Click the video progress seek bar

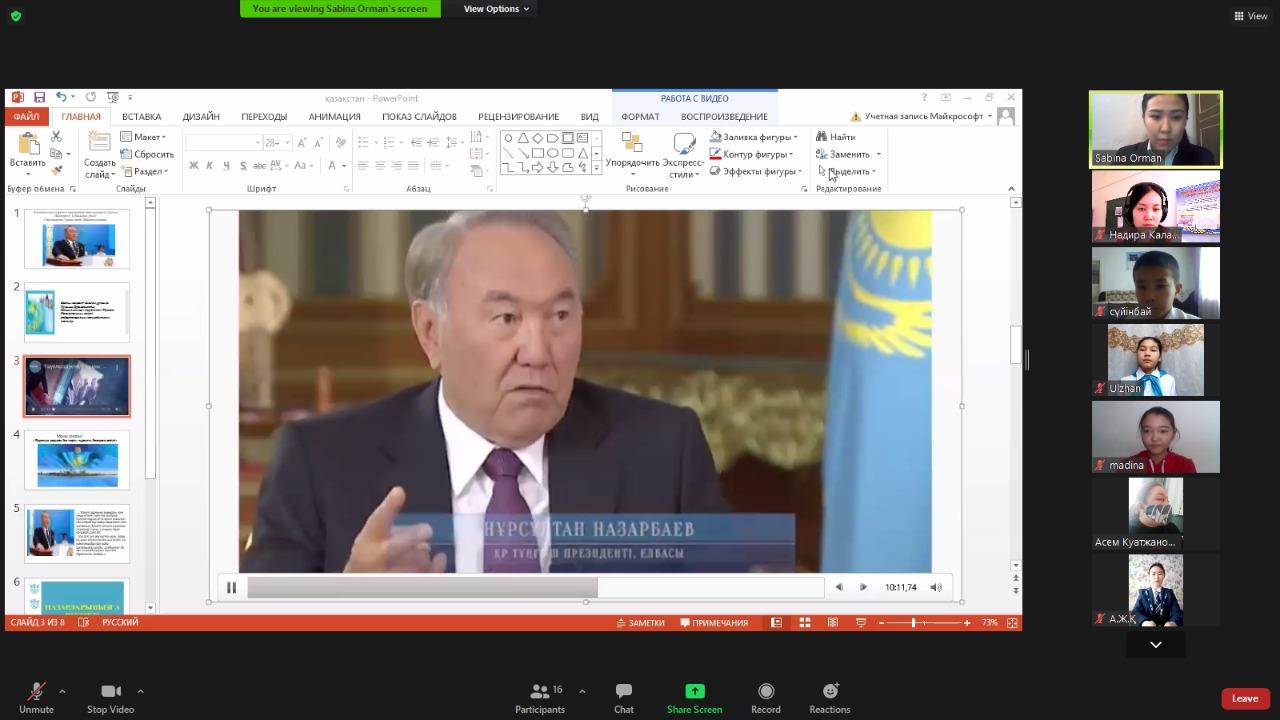pyautogui.click(x=535, y=587)
